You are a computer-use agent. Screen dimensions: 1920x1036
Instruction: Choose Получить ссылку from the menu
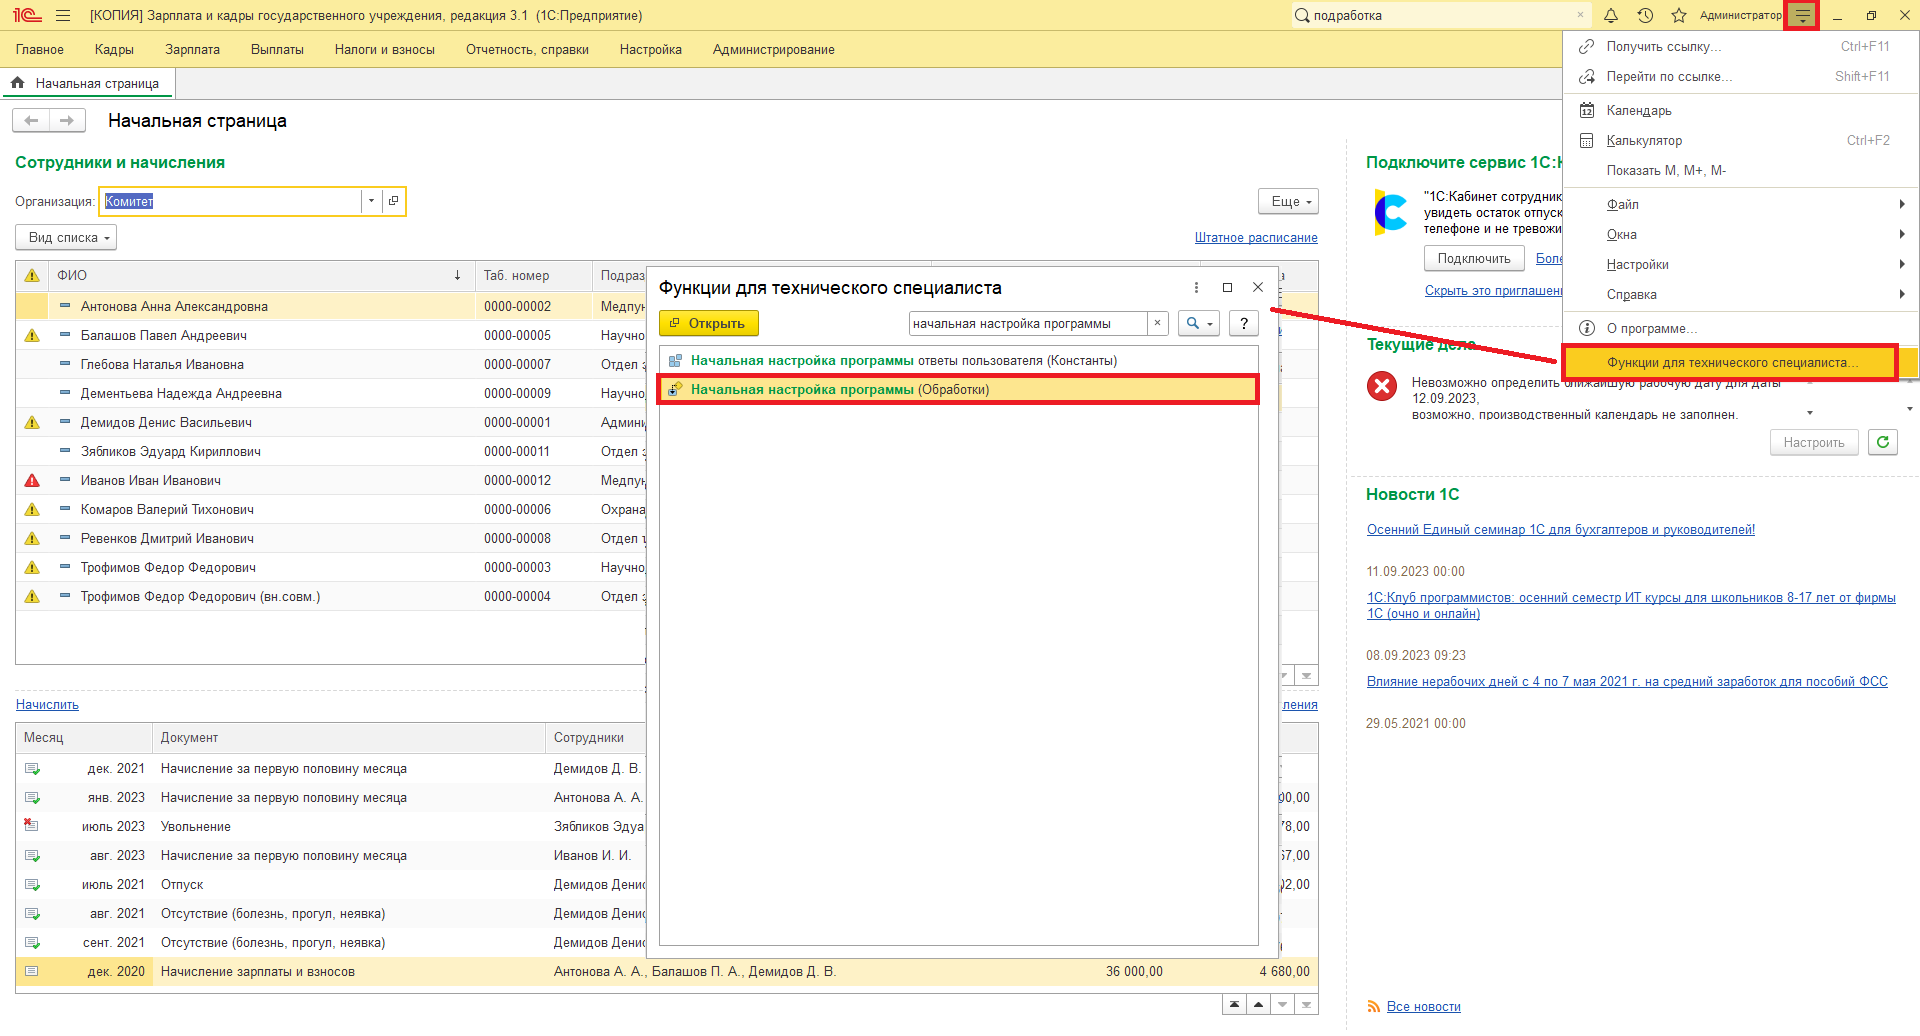point(1740,47)
